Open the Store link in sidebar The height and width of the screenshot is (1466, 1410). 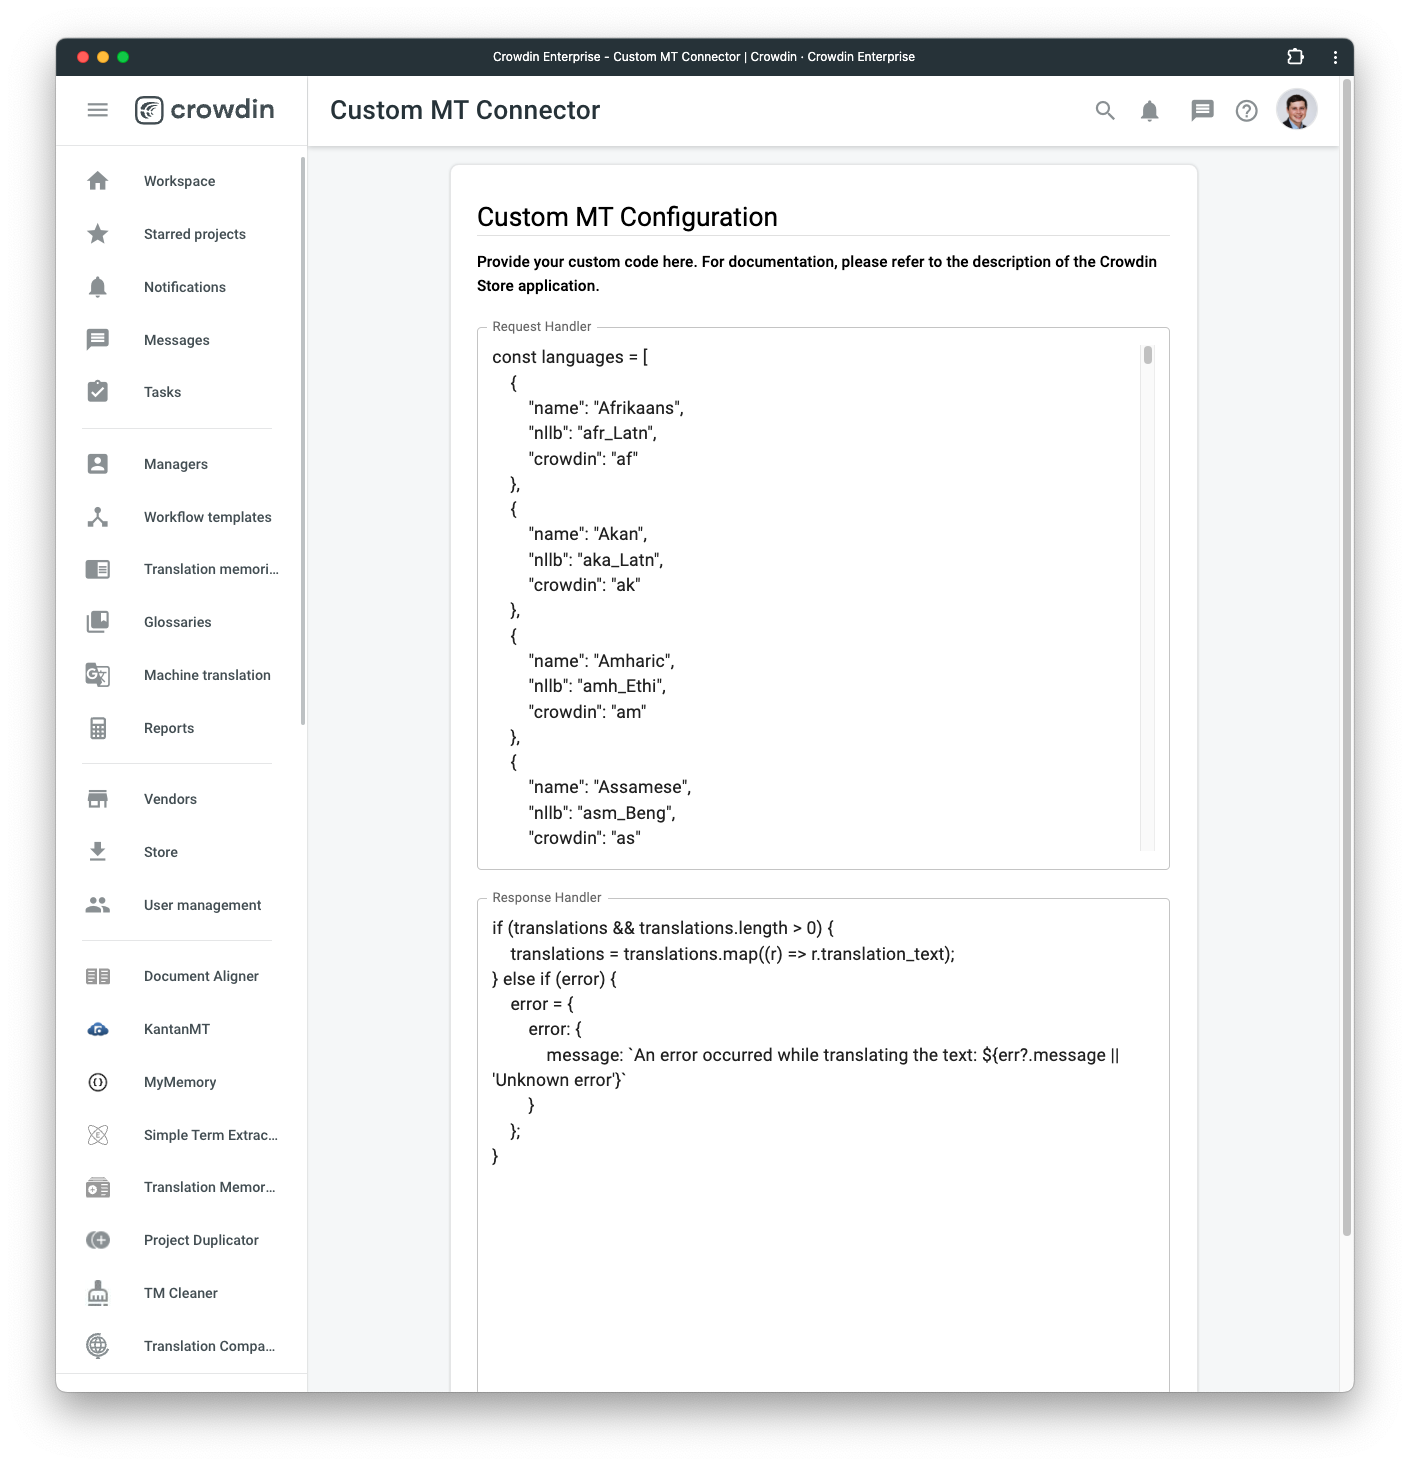point(160,852)
